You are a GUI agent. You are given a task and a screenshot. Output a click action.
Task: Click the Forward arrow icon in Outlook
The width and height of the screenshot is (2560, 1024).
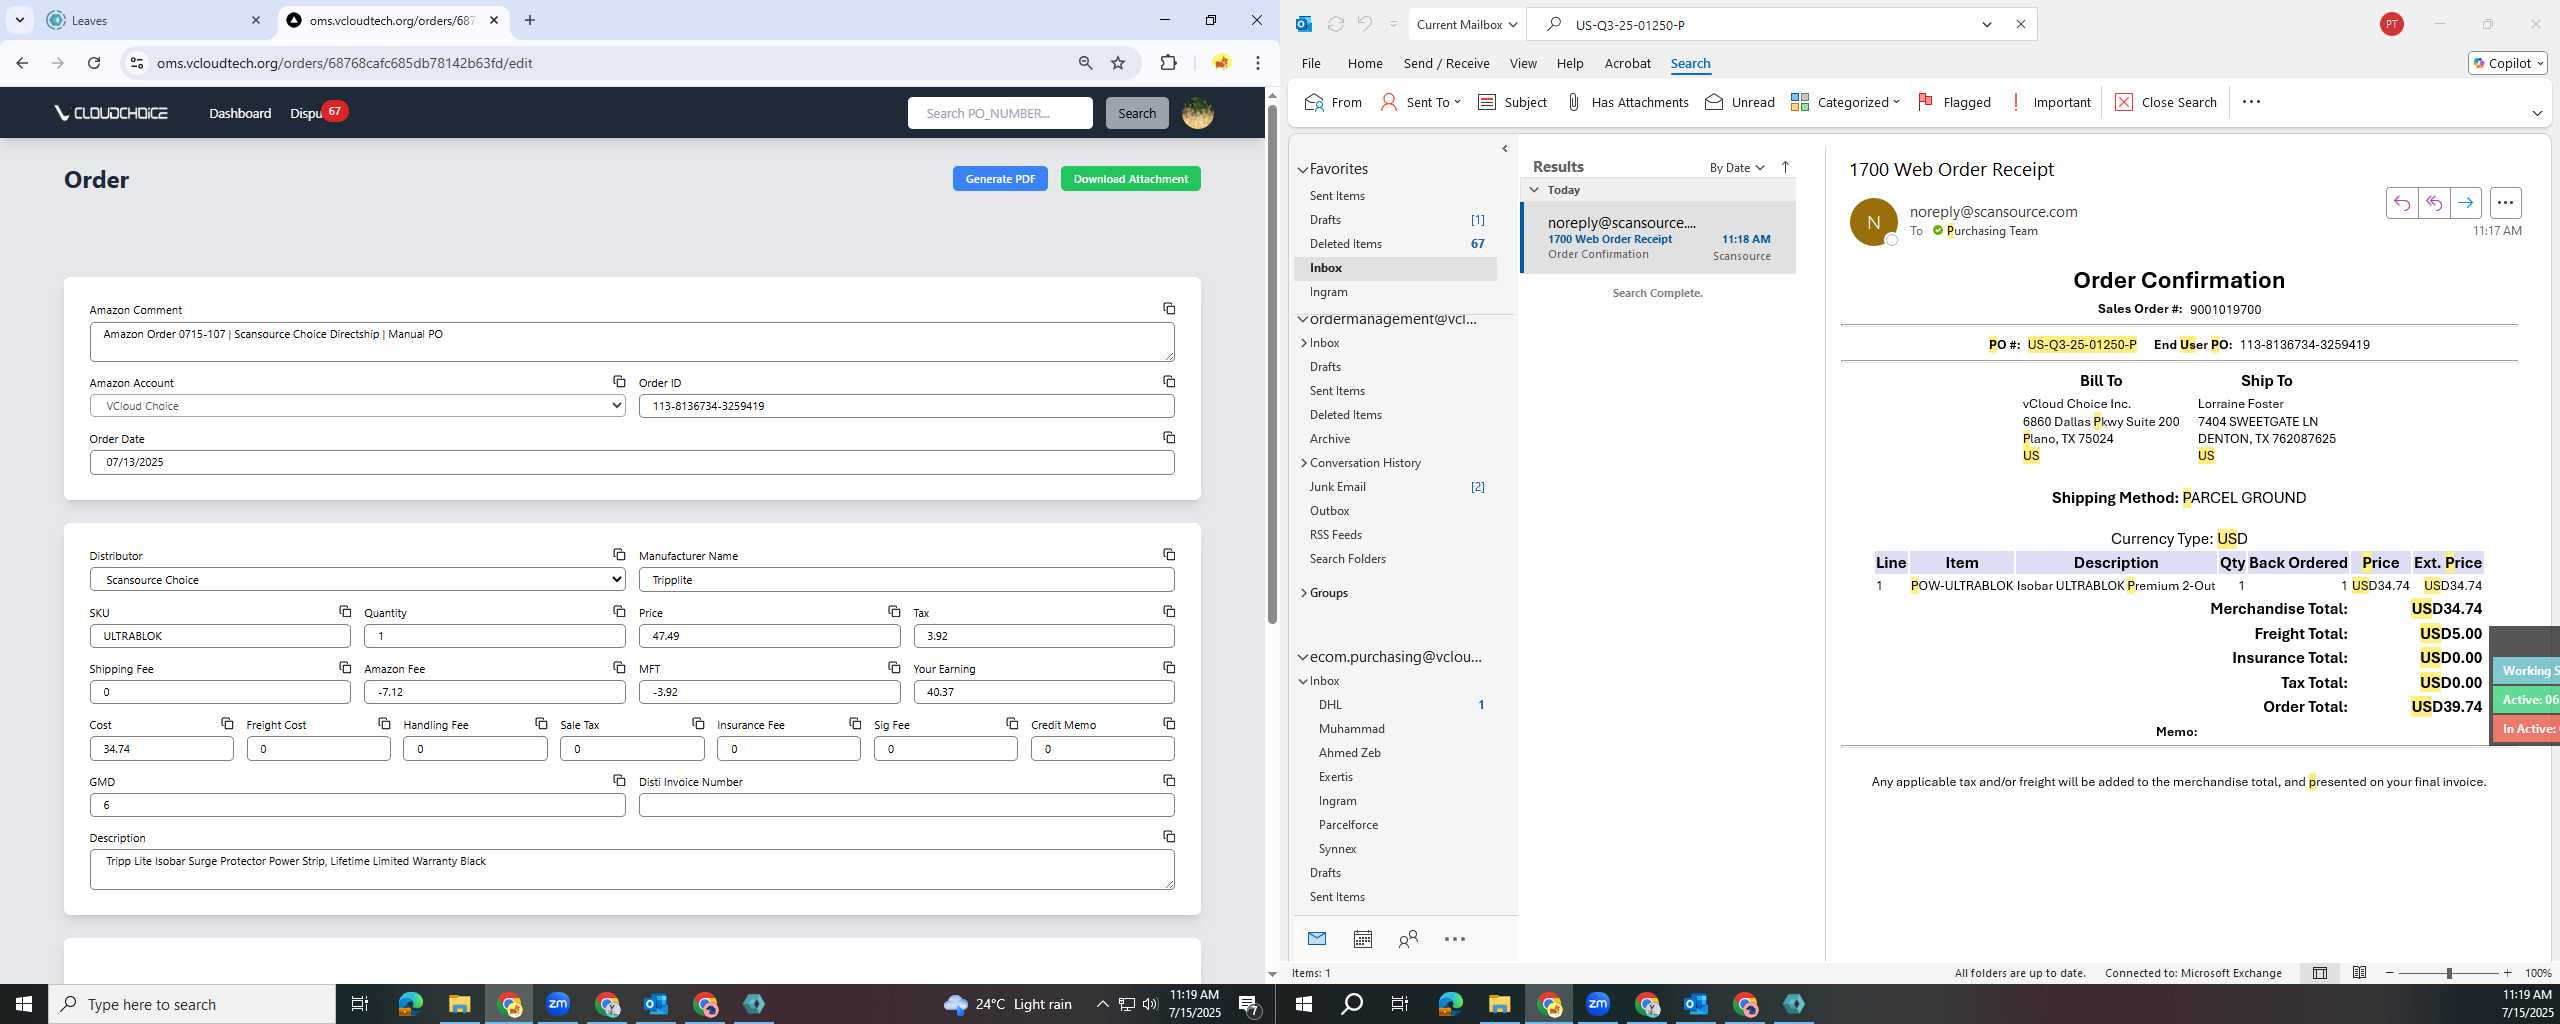[x=2465, y=203]
